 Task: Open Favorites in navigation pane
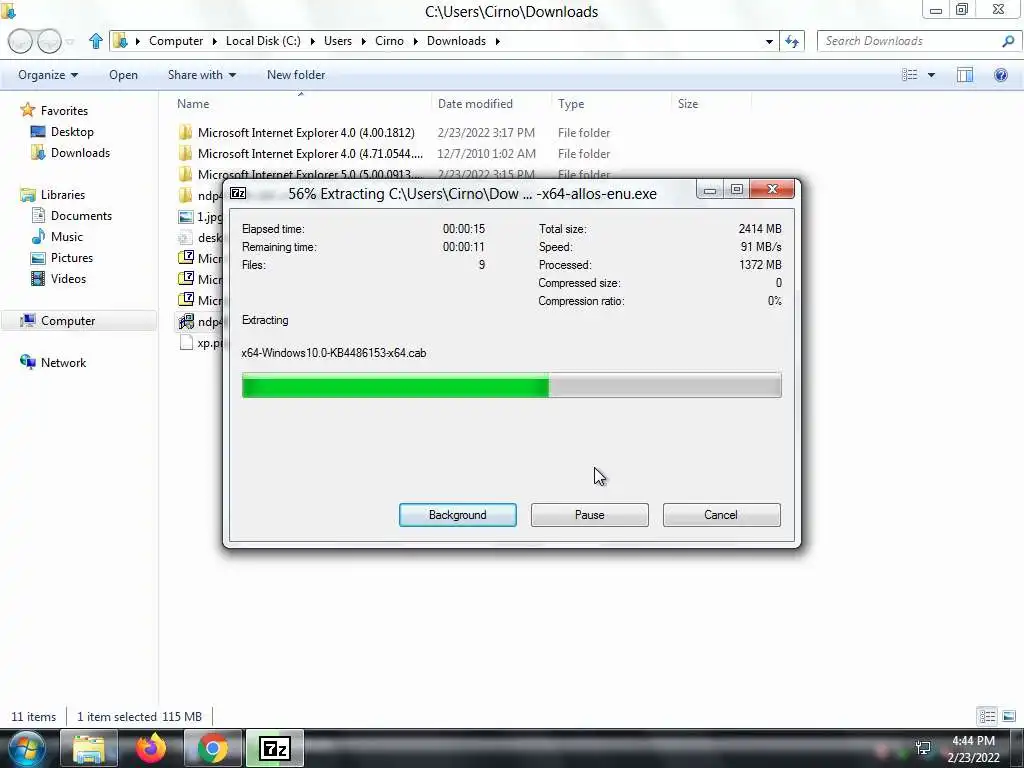(x=64, y=110)
